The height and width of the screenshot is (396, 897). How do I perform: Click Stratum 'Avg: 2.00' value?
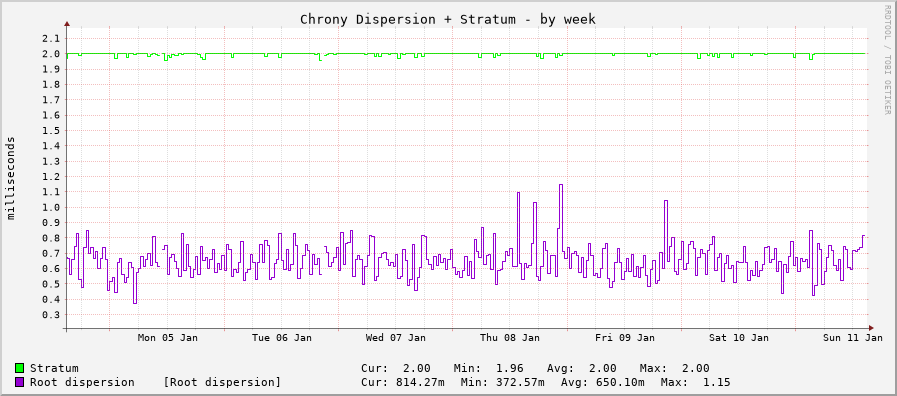[582, 368]
